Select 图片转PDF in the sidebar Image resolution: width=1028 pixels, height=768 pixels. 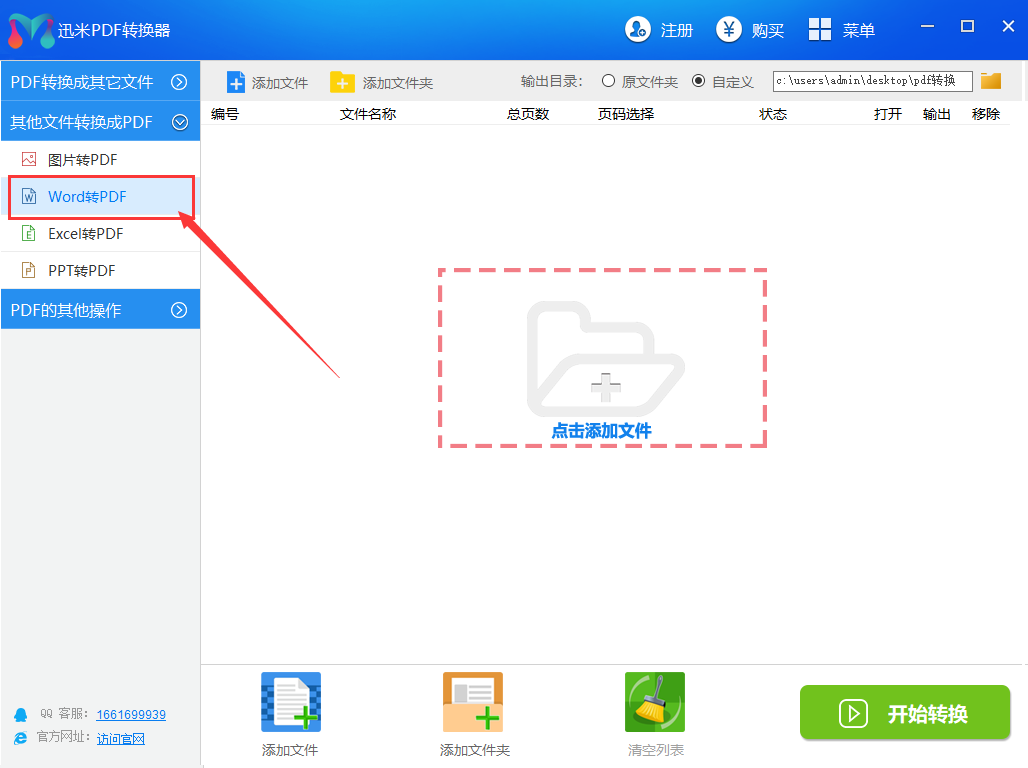[x=82, y=159]
